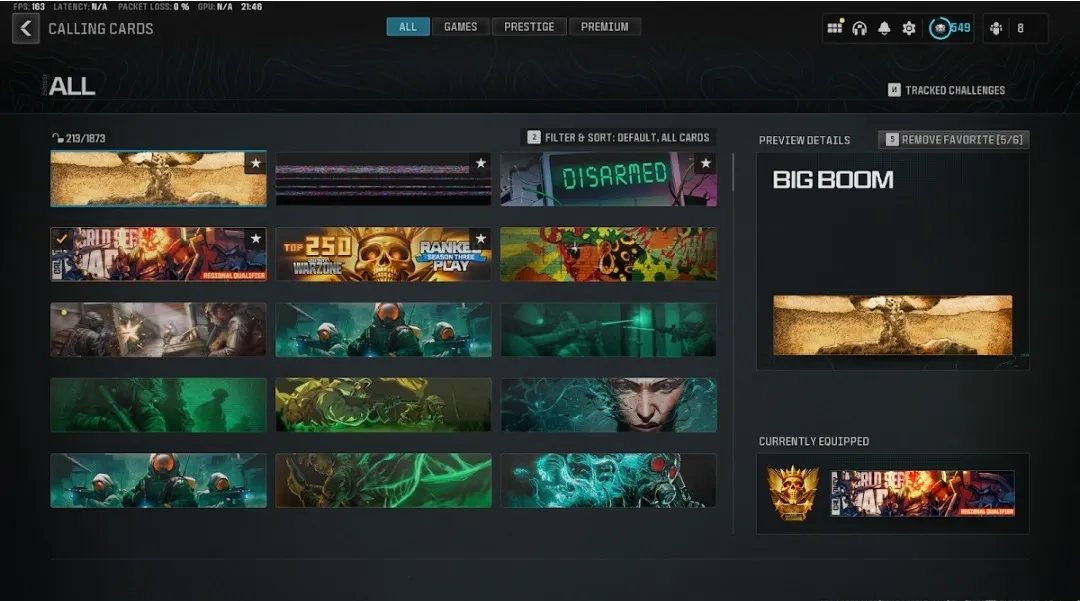
Task: Select the glitch static calling card
Action: pyautogui.click(x=384, y=179)
